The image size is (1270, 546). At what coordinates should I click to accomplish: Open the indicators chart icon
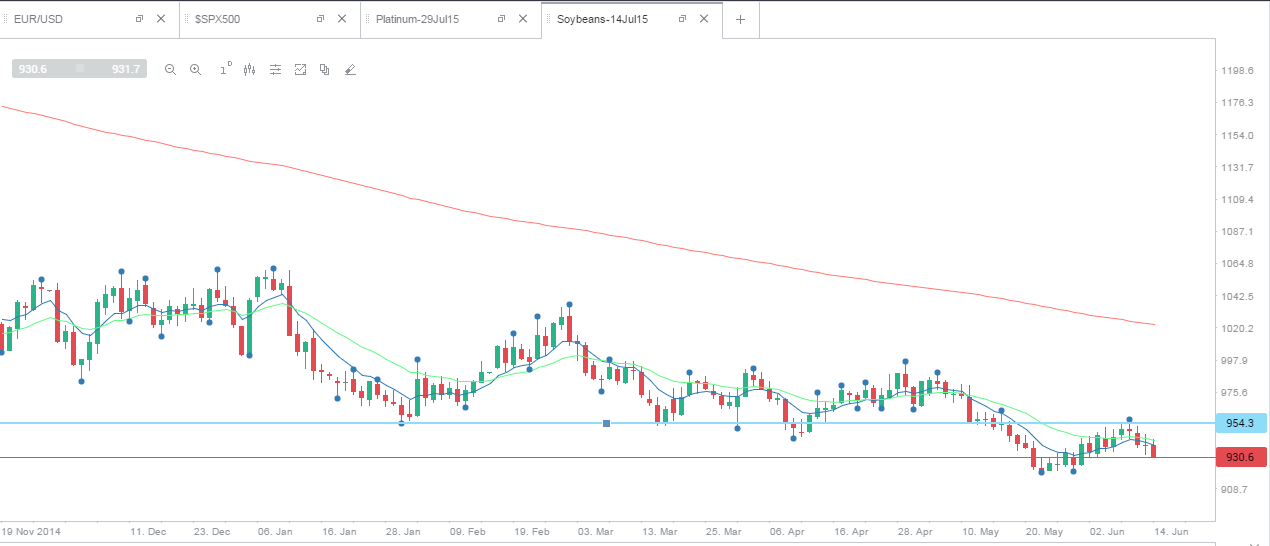click(x=300, y=70)
